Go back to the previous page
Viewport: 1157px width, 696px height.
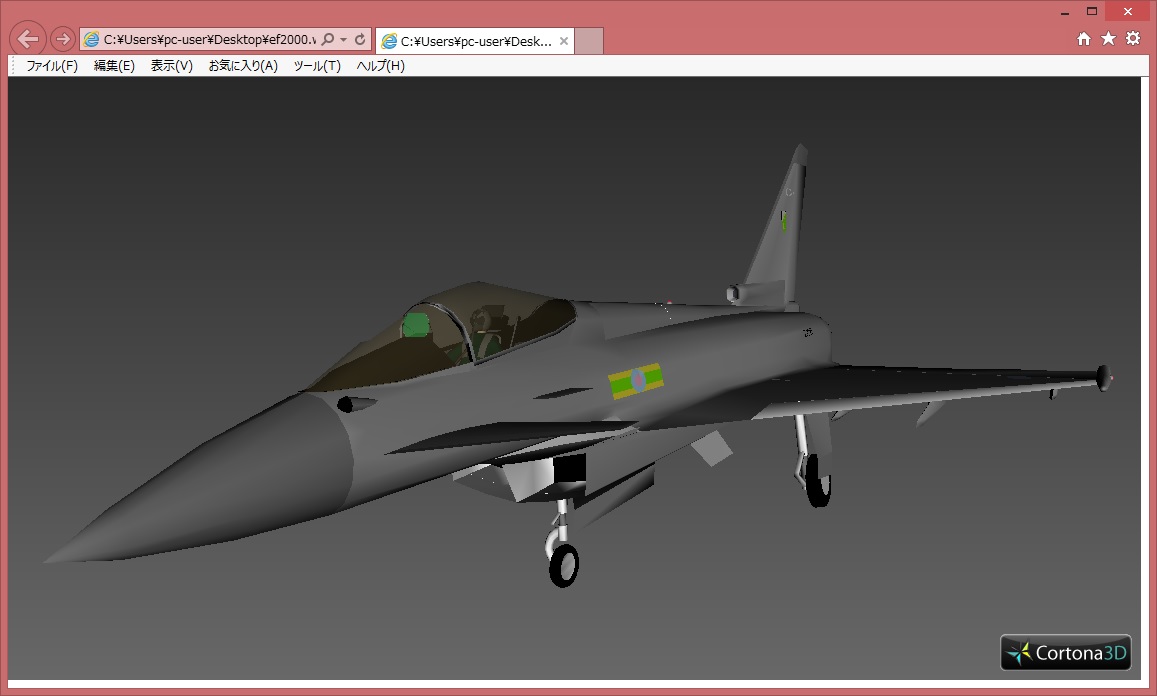[x=28, y=39]
